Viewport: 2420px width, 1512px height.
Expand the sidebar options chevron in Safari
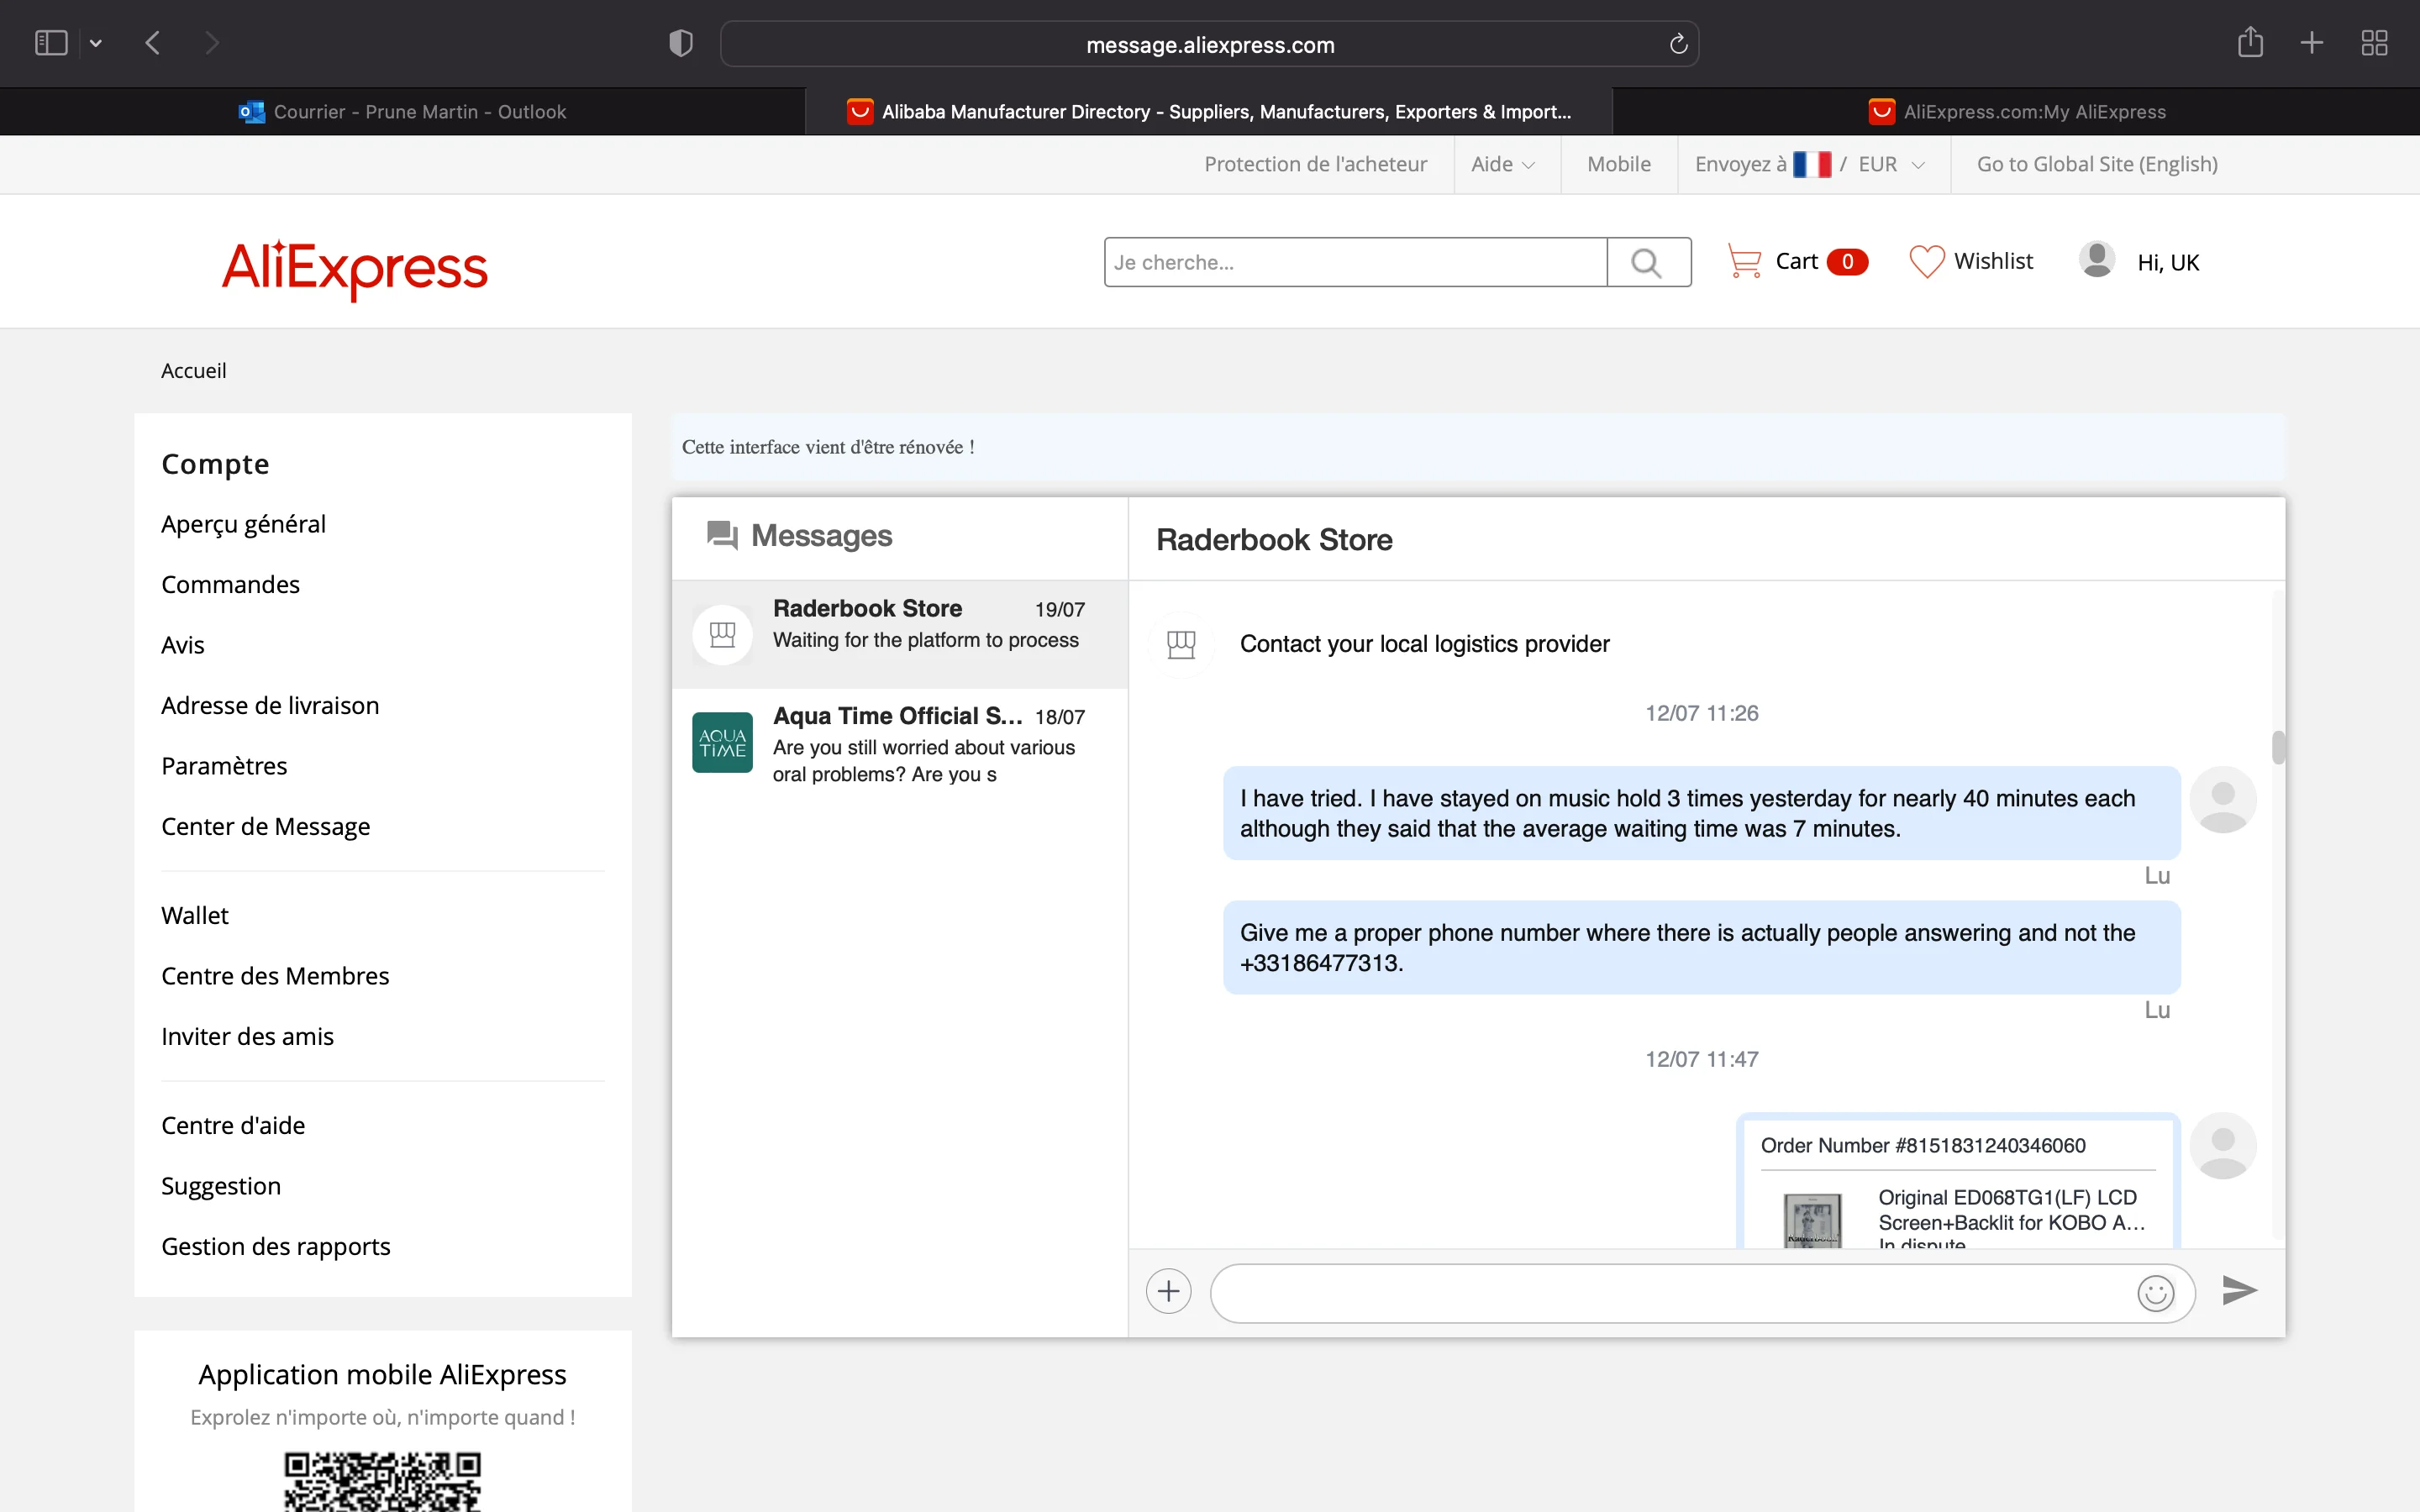coord(96,43)
